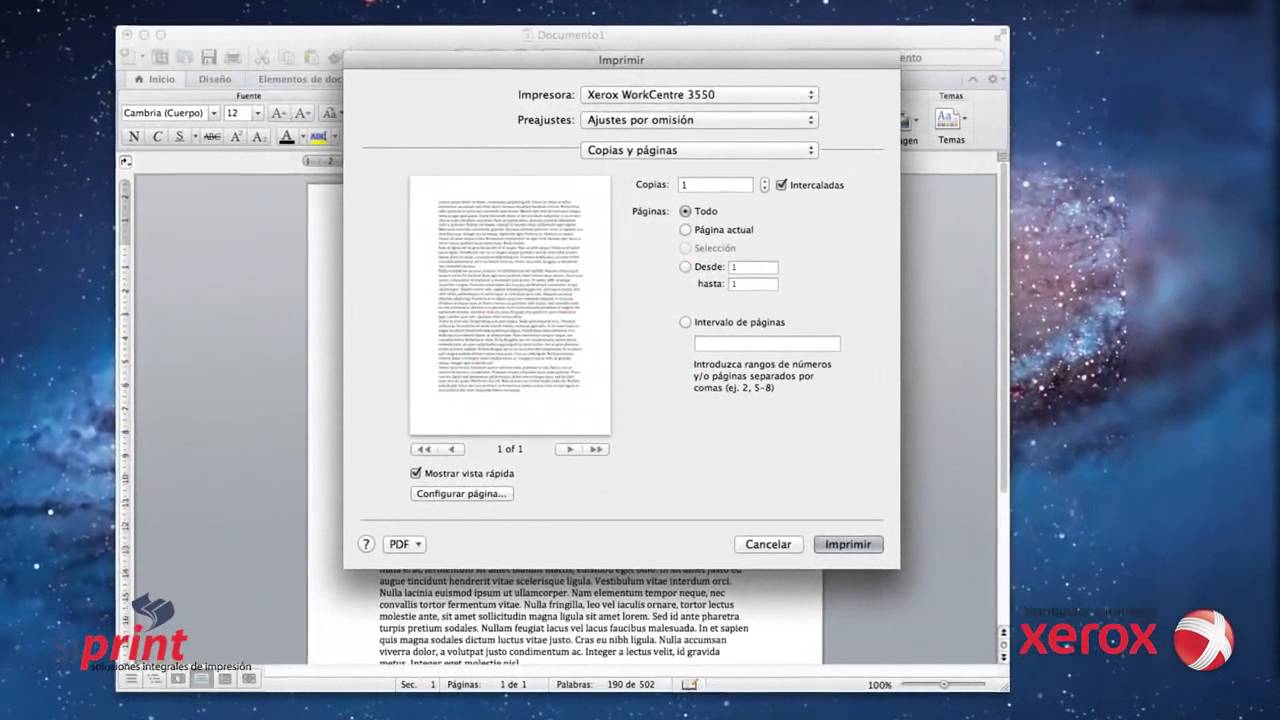Go to next preview page arrow

570,449
